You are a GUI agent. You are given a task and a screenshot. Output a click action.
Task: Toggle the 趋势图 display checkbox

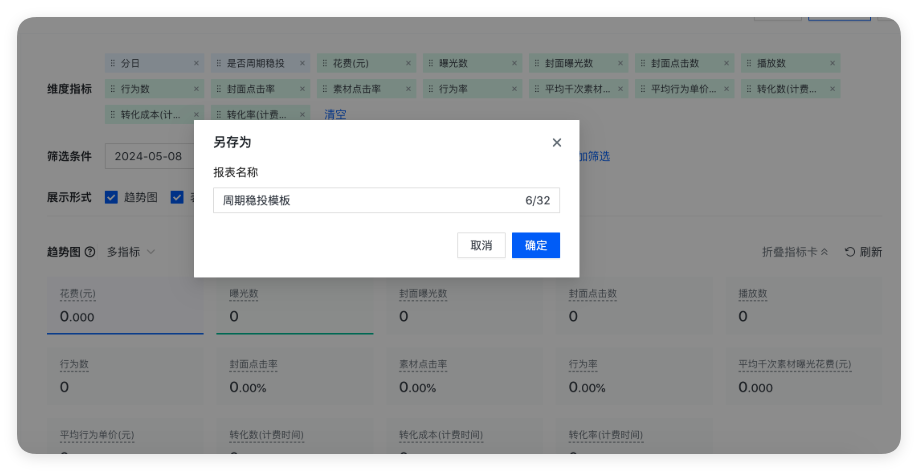pos(111,197)
